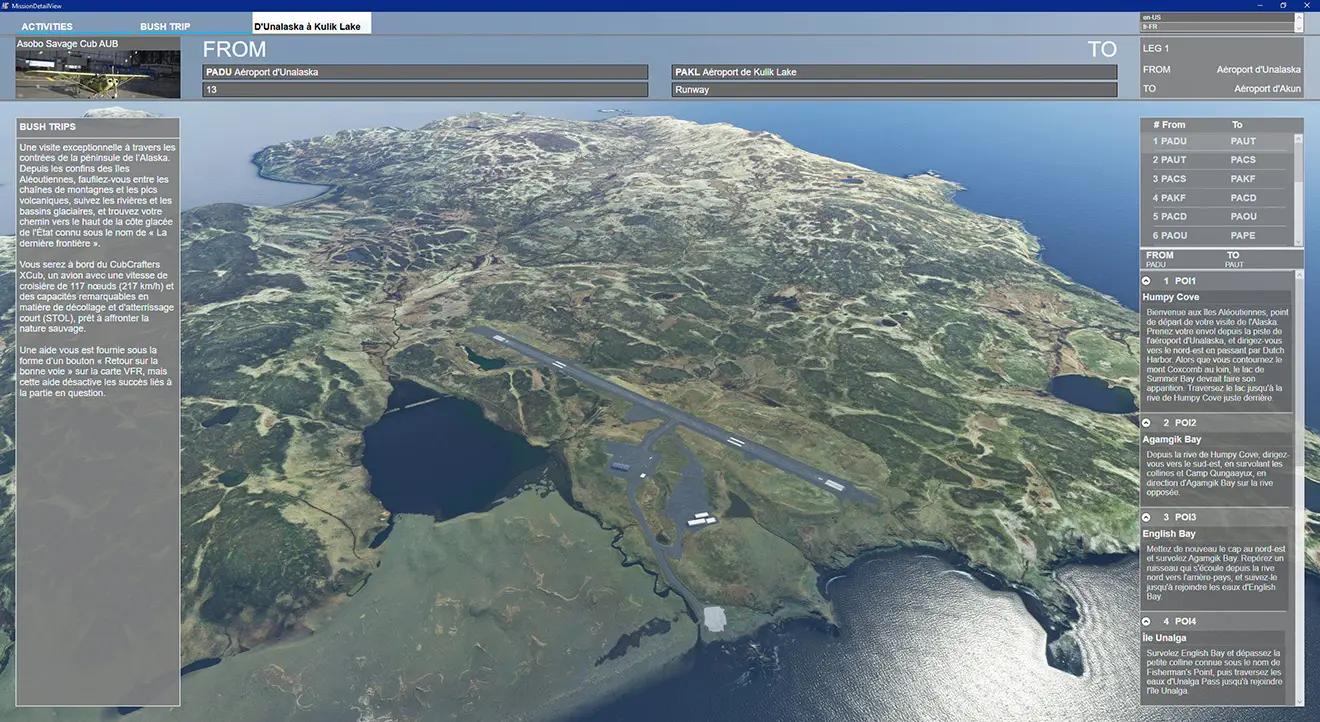Choose fr-FR in the language list
This screenshot has width=1320, height=722.
coord(1215,26)
